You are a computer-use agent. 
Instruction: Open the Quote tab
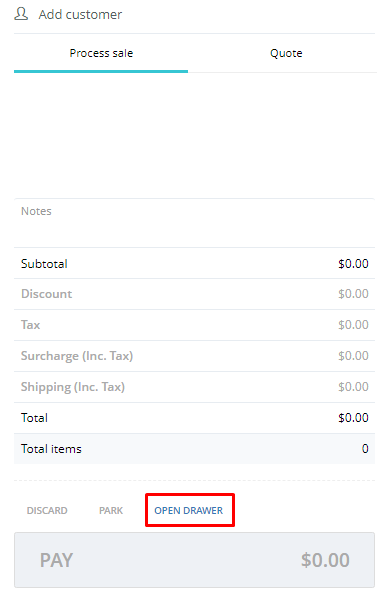click(286, 53)
